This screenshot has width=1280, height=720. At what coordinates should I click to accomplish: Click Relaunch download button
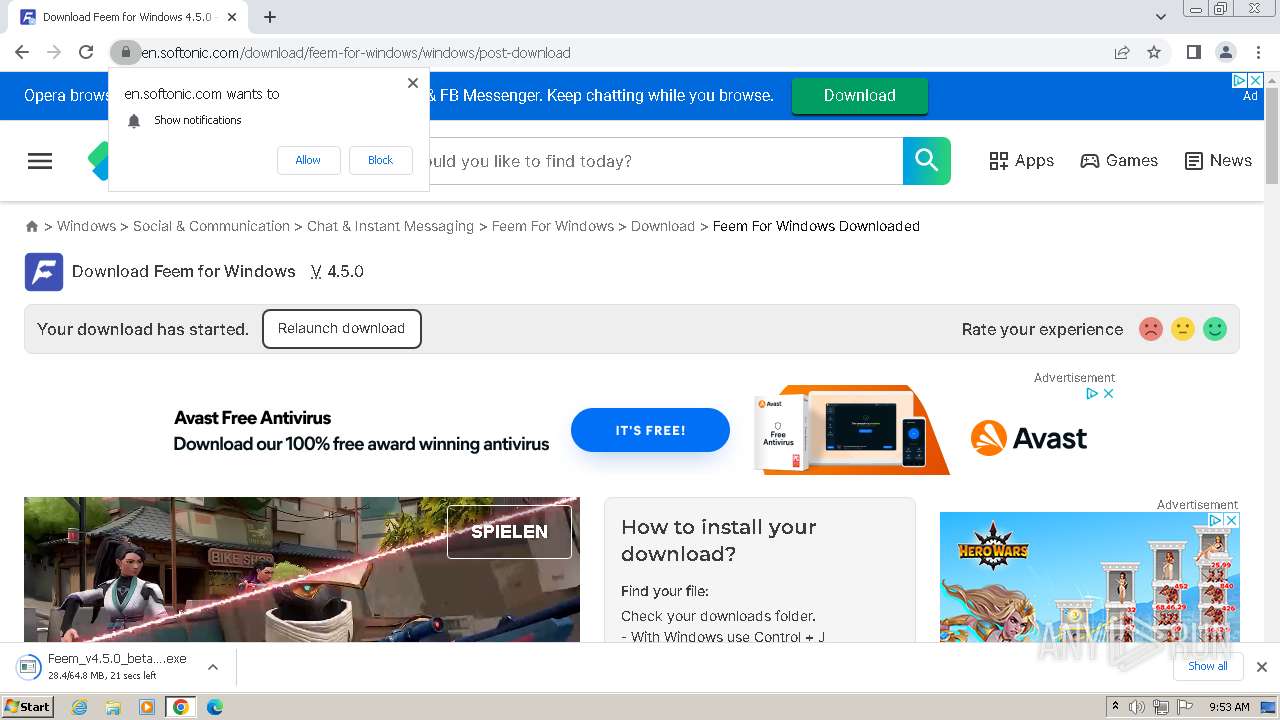341,329
